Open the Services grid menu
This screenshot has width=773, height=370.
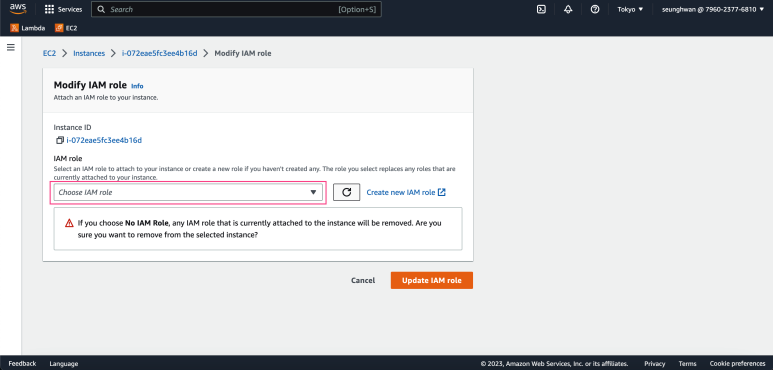pyautogui.click(x=64, y=9)
